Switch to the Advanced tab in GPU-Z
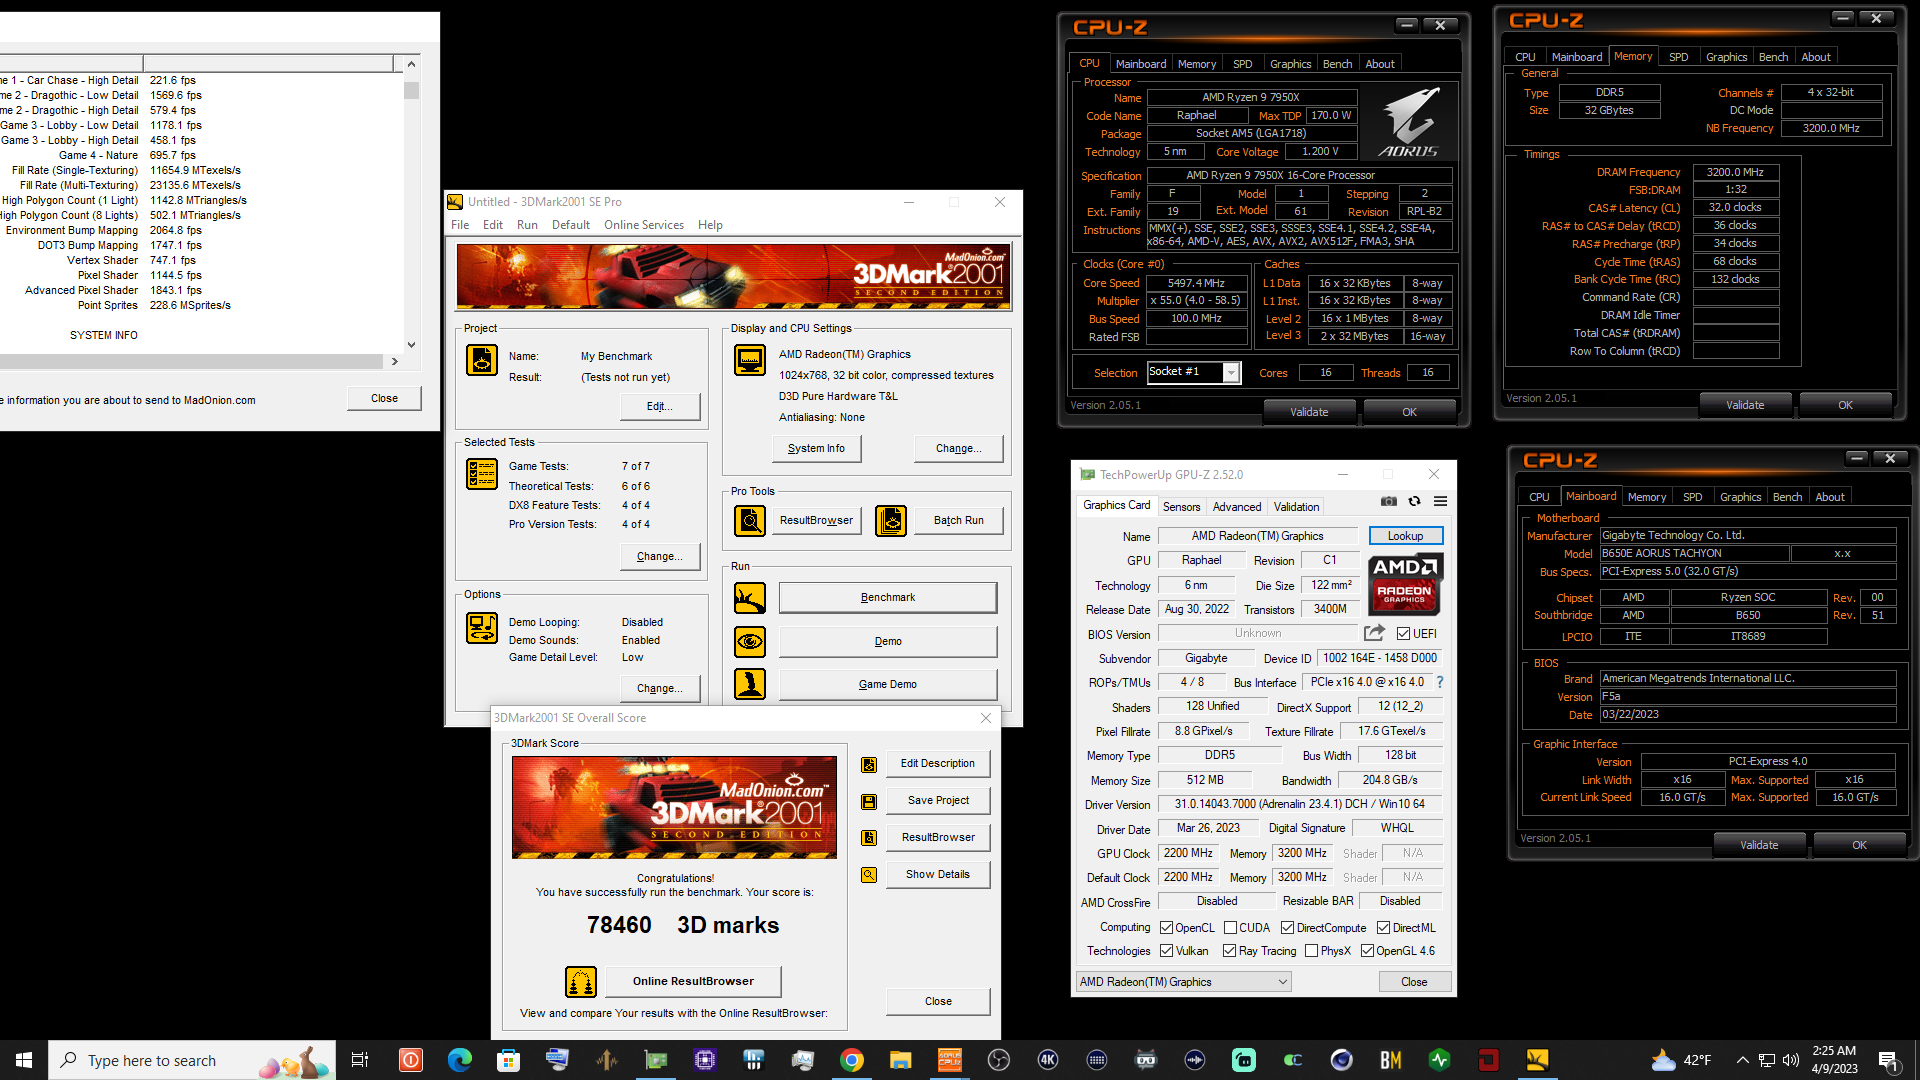1920x1080 pixels. [x=1237, y=507]
